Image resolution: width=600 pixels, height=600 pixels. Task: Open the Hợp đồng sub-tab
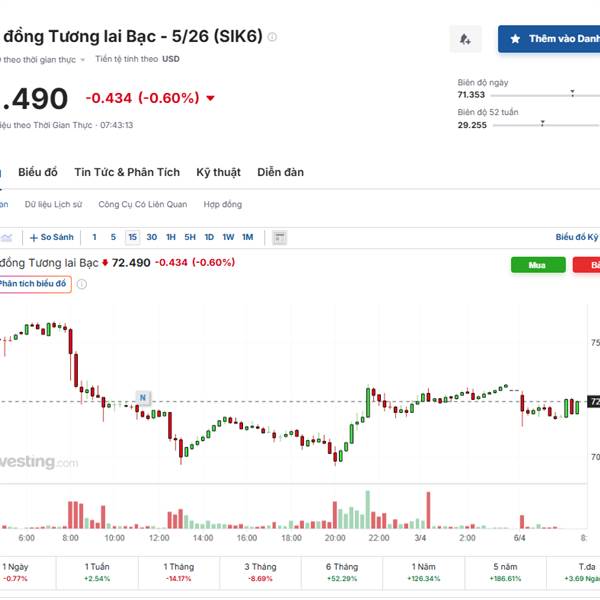pyautogui.click(x=223, y=204)
